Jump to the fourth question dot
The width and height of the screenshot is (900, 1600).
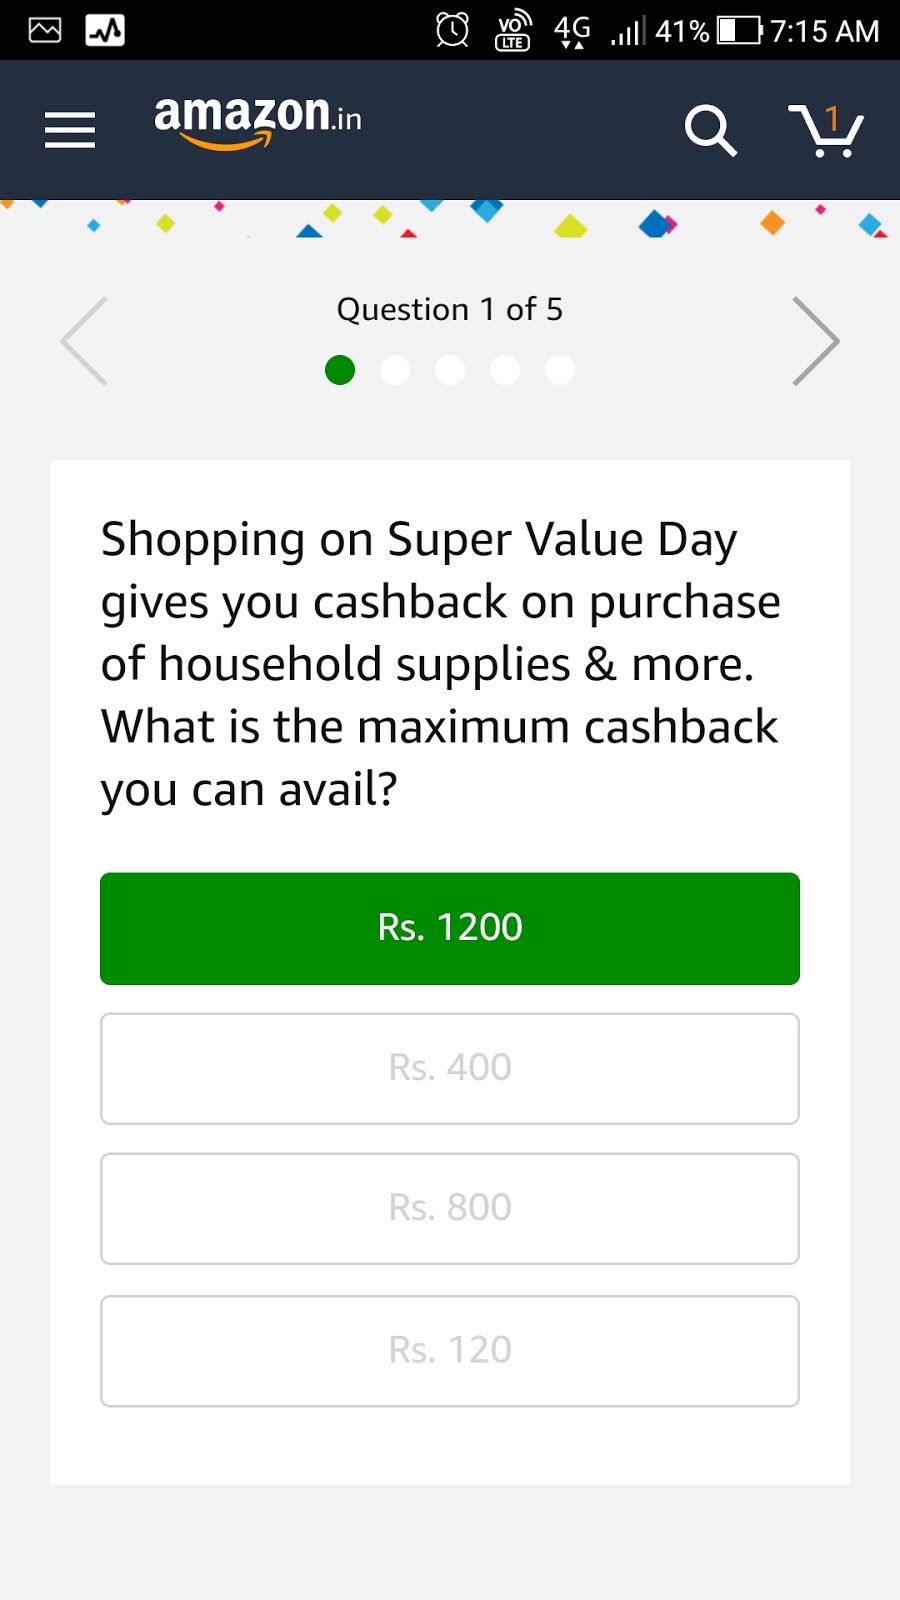tap(505, 370)
